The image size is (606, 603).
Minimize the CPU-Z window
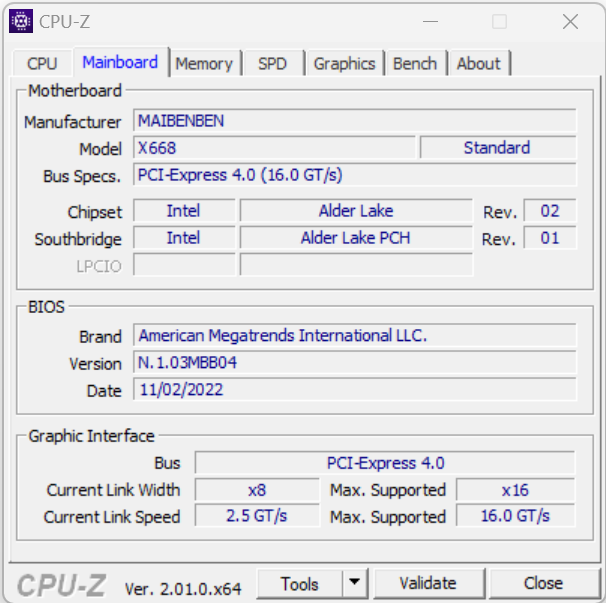pyautogui.click(x=430, y=22)
